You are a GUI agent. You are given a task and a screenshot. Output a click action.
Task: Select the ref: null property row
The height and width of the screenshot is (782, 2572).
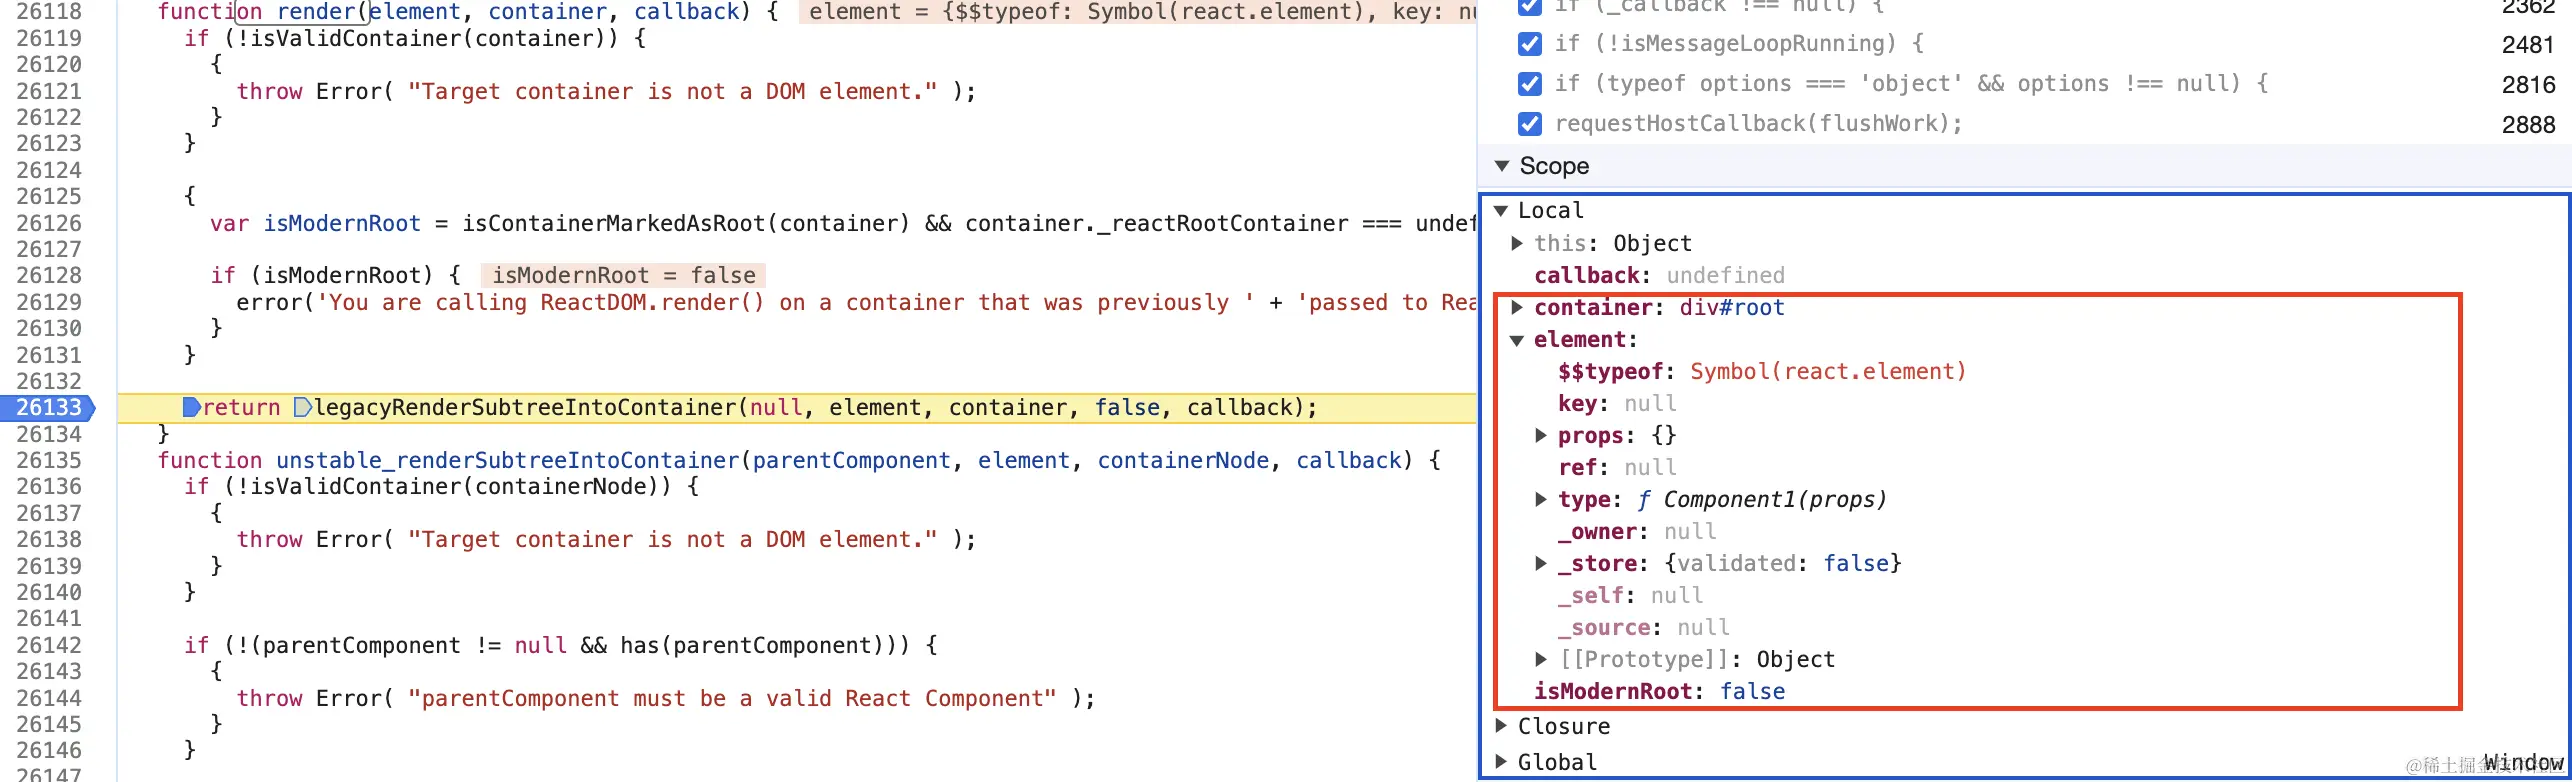1617,467
